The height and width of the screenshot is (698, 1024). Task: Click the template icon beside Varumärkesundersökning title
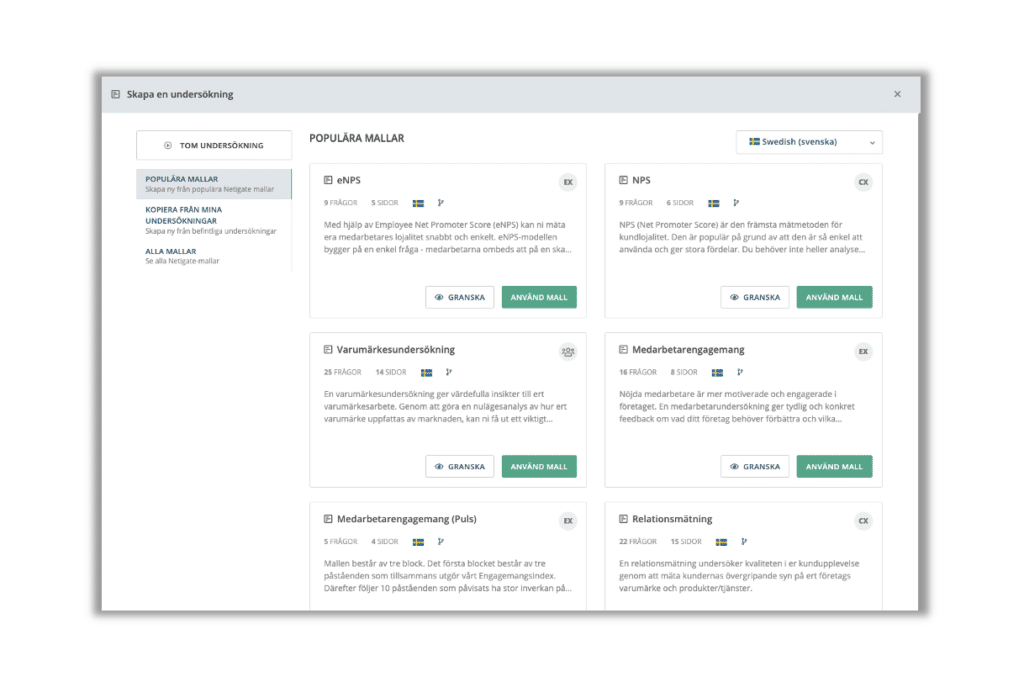(x=328, y=350)
